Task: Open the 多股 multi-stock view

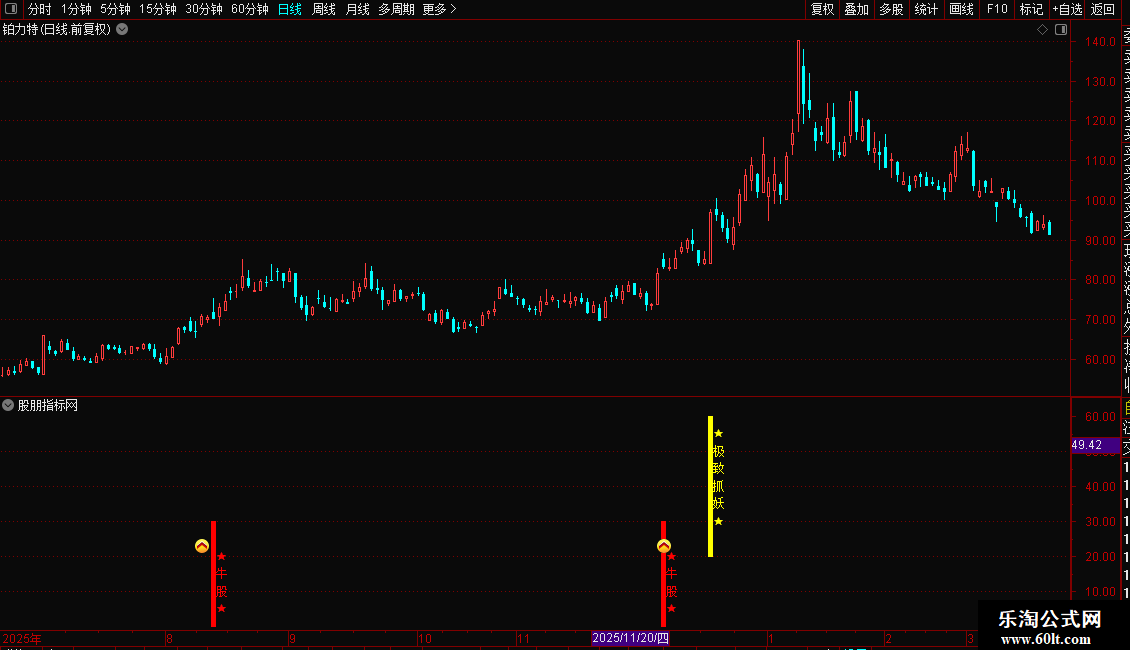Action: [891, 9]
